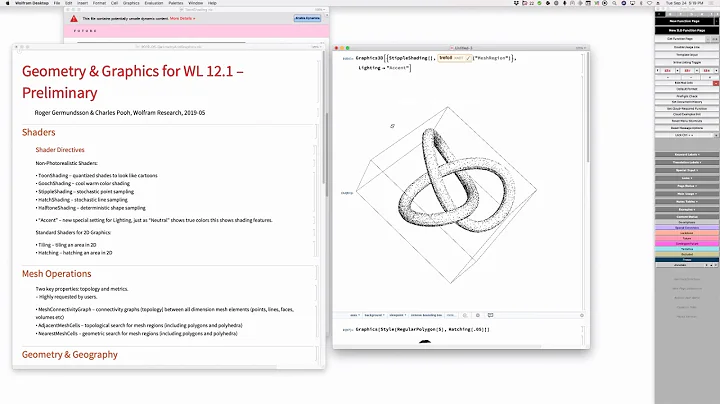Click the Inline Listing Toggle button

pos(687,62)
